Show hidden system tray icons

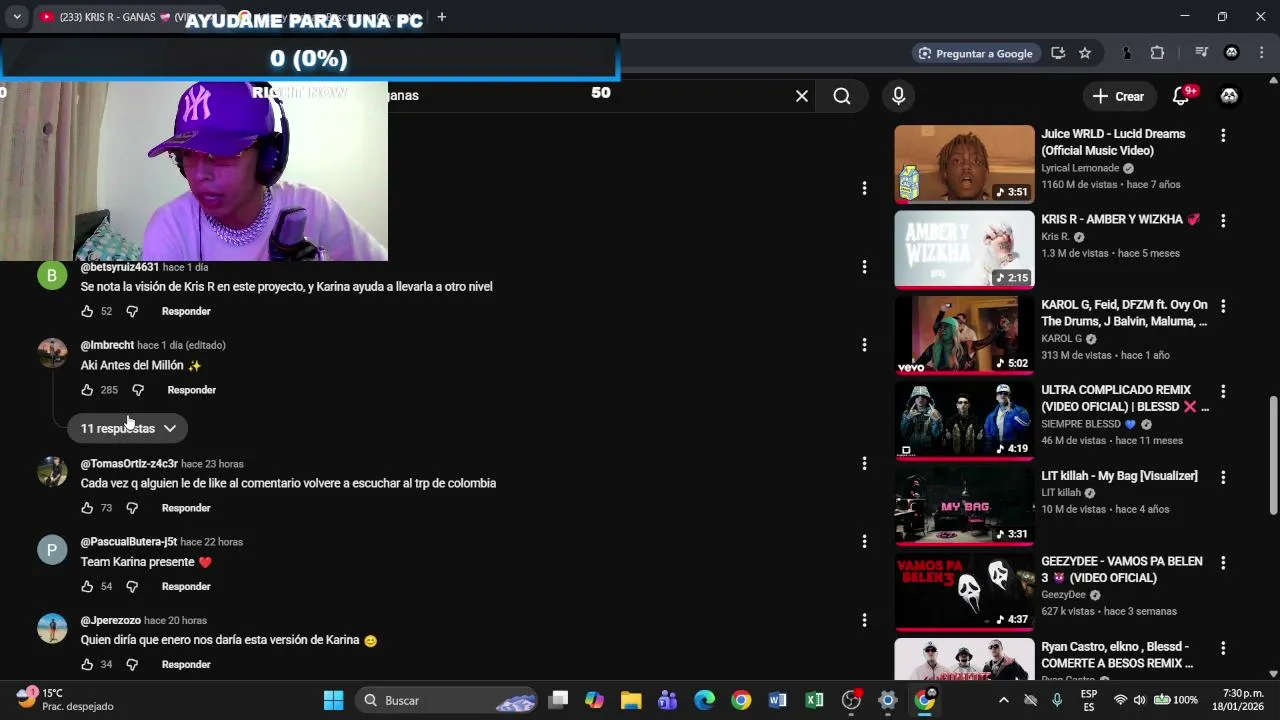[1004, 700]
